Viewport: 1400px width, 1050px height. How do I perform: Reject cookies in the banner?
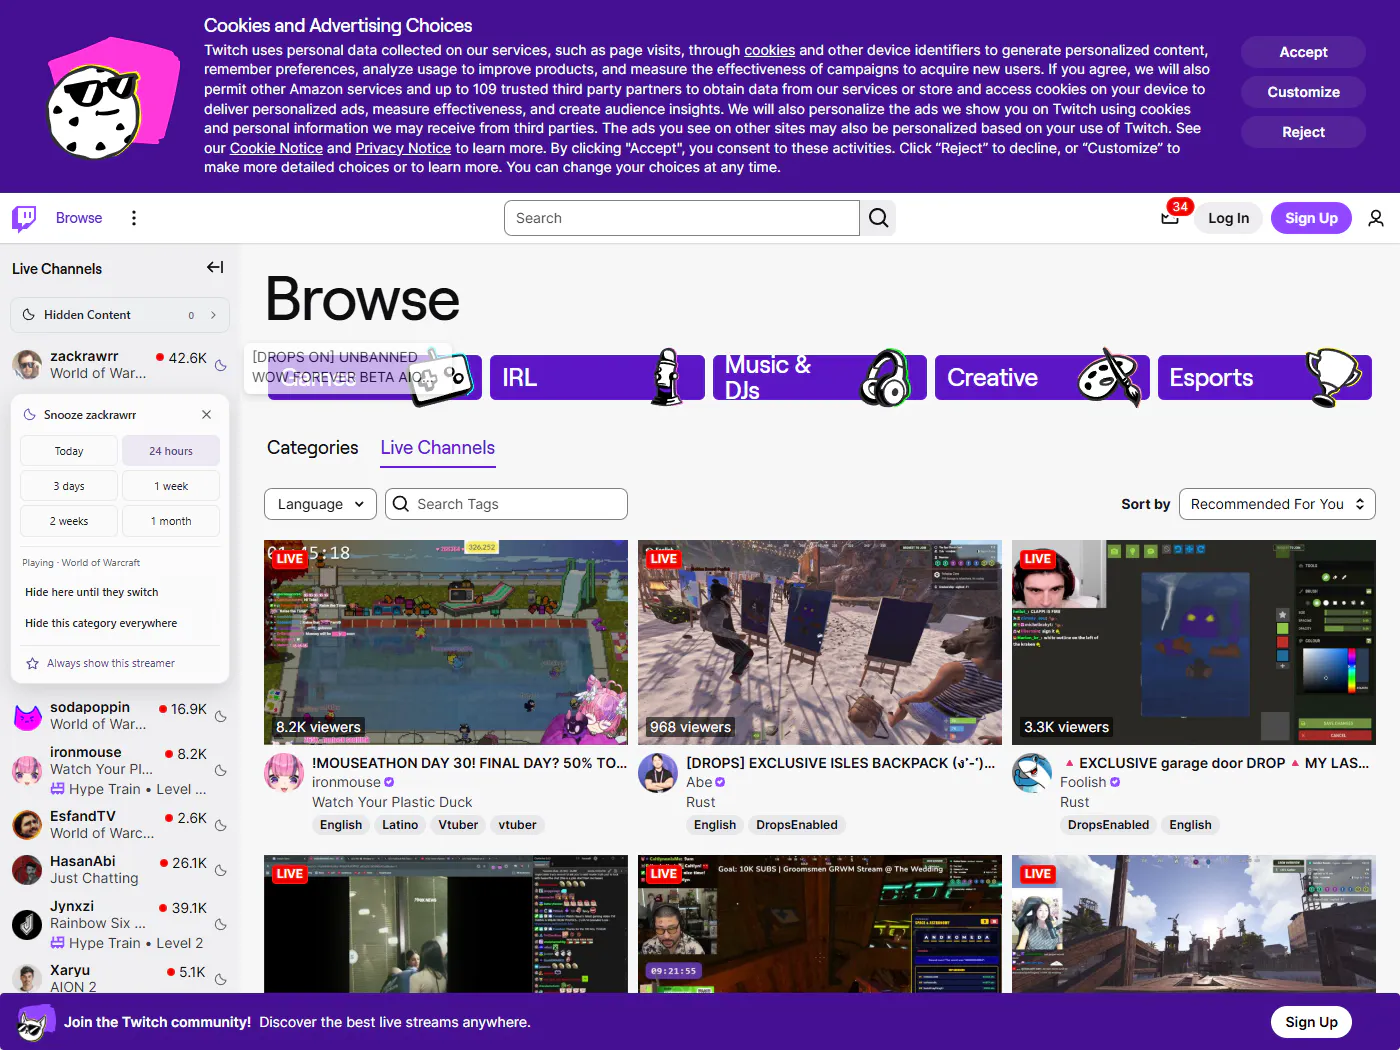(x=1303, y=132)
